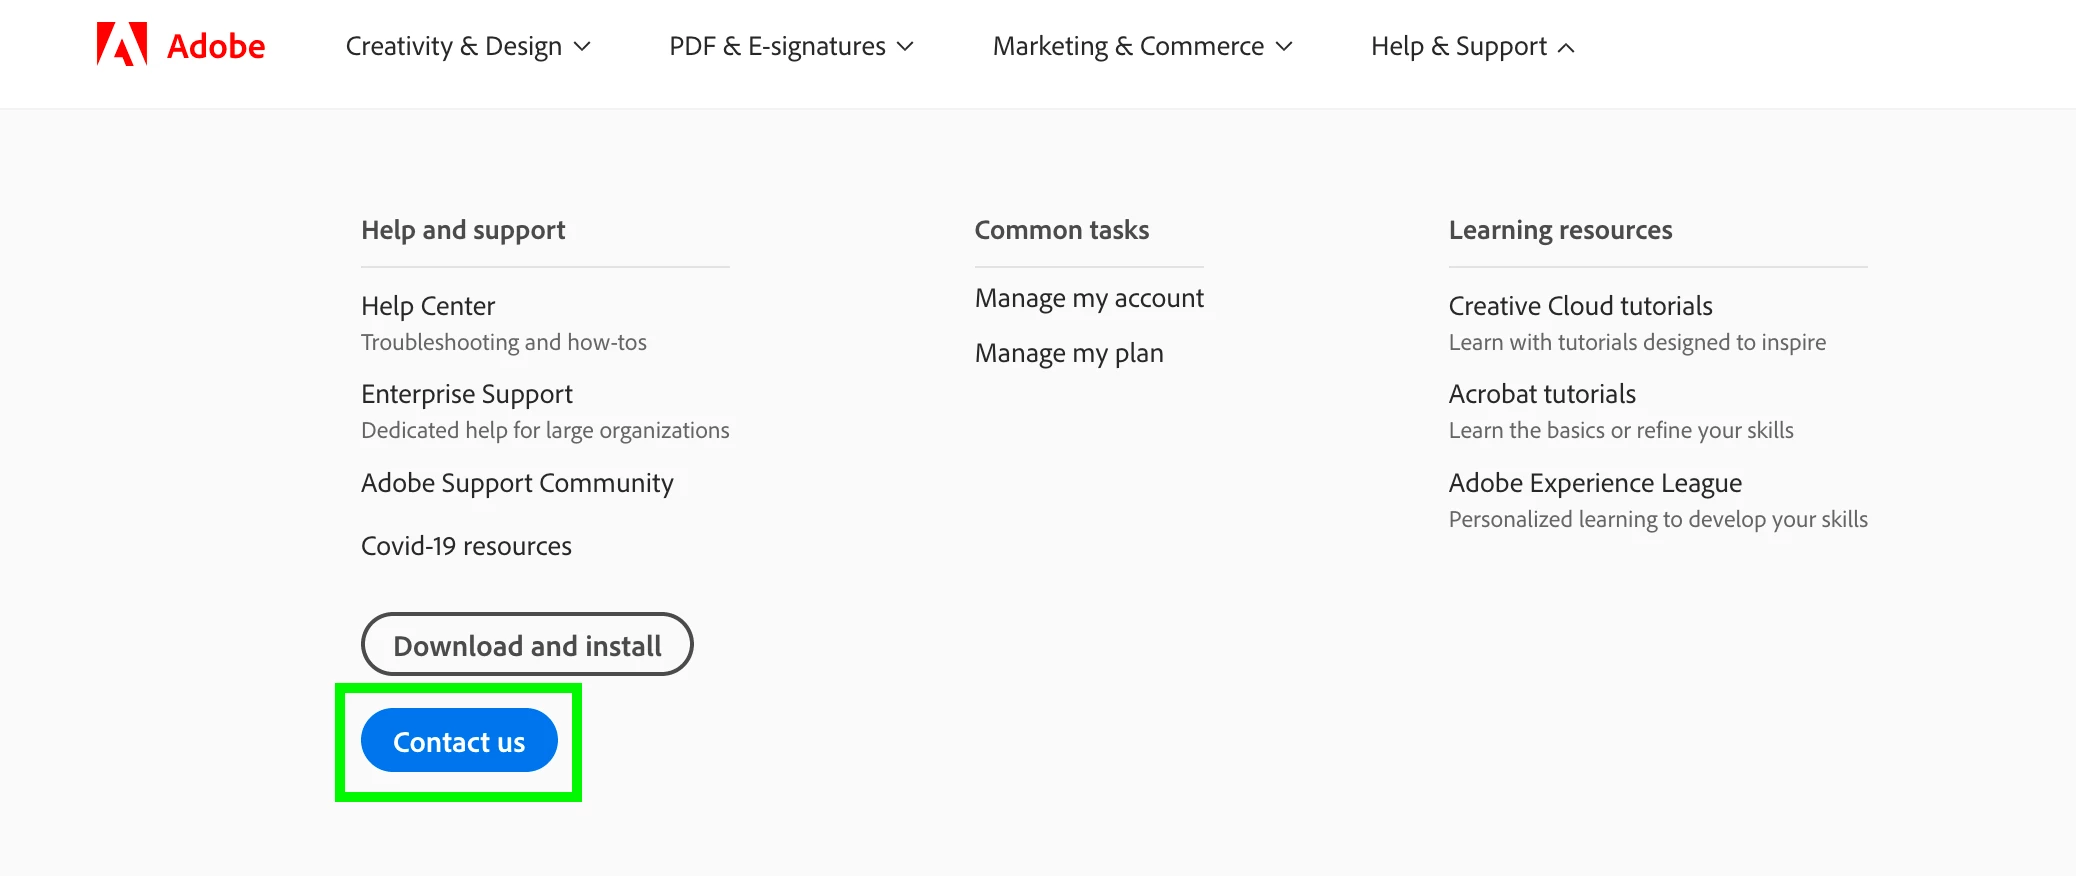This screenshot has width=2076, height=876.
Task: Visit Adobe Experience League
Action: (x=1595, y=483)
